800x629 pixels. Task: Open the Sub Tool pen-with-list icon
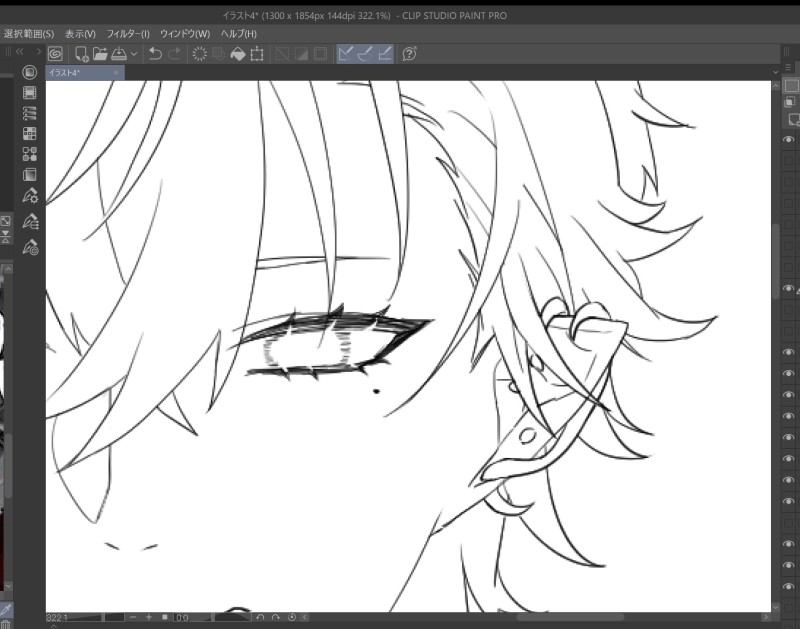point(30,221)
